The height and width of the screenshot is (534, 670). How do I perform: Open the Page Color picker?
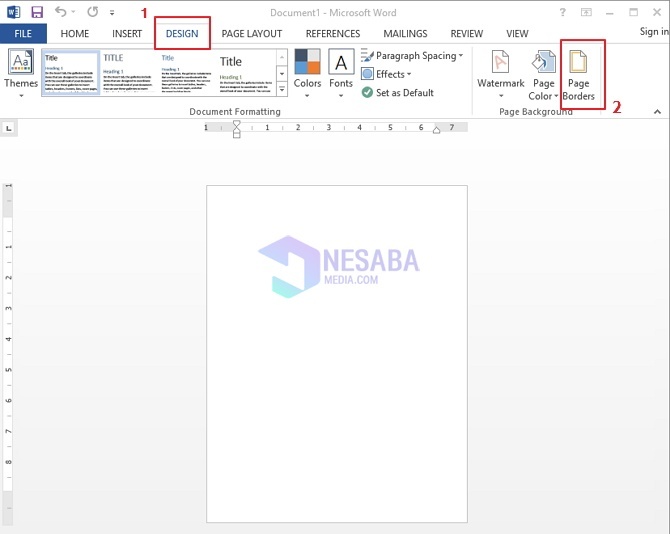coord(543,75)
